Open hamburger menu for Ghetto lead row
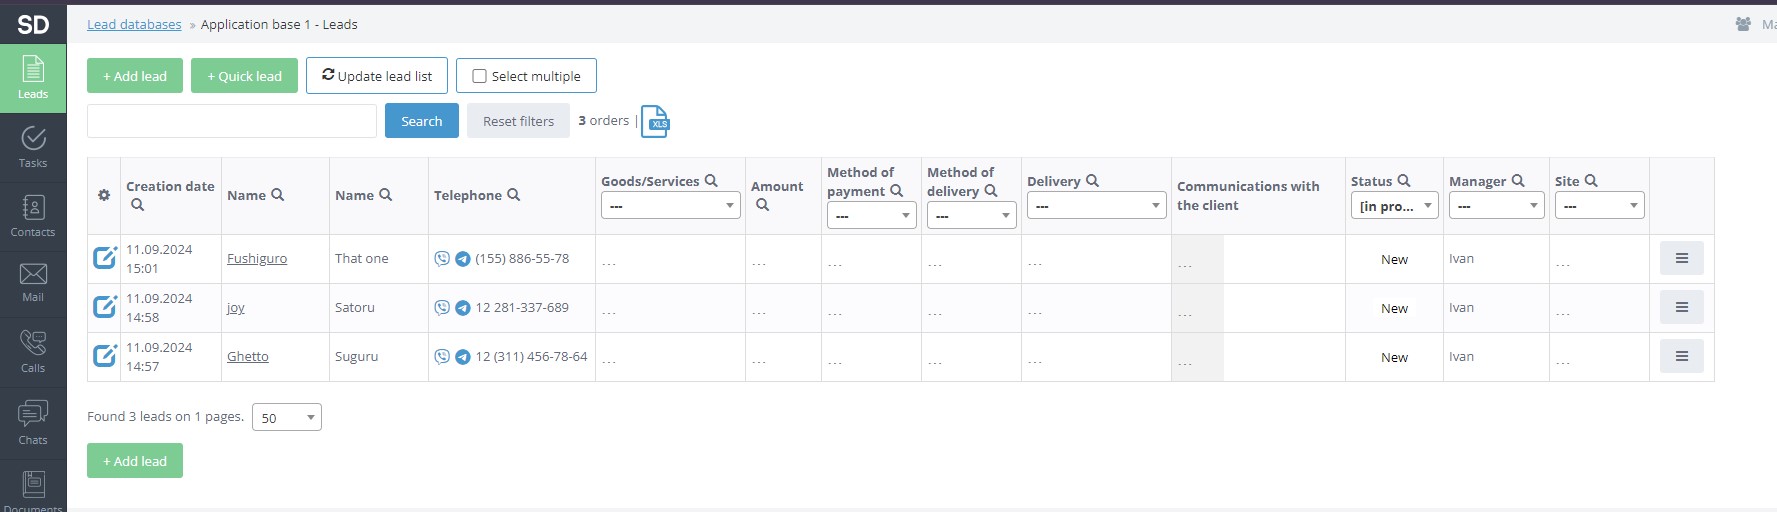Image resolution: width=1777 pixels, height=512 pixels. point(1681,357)
